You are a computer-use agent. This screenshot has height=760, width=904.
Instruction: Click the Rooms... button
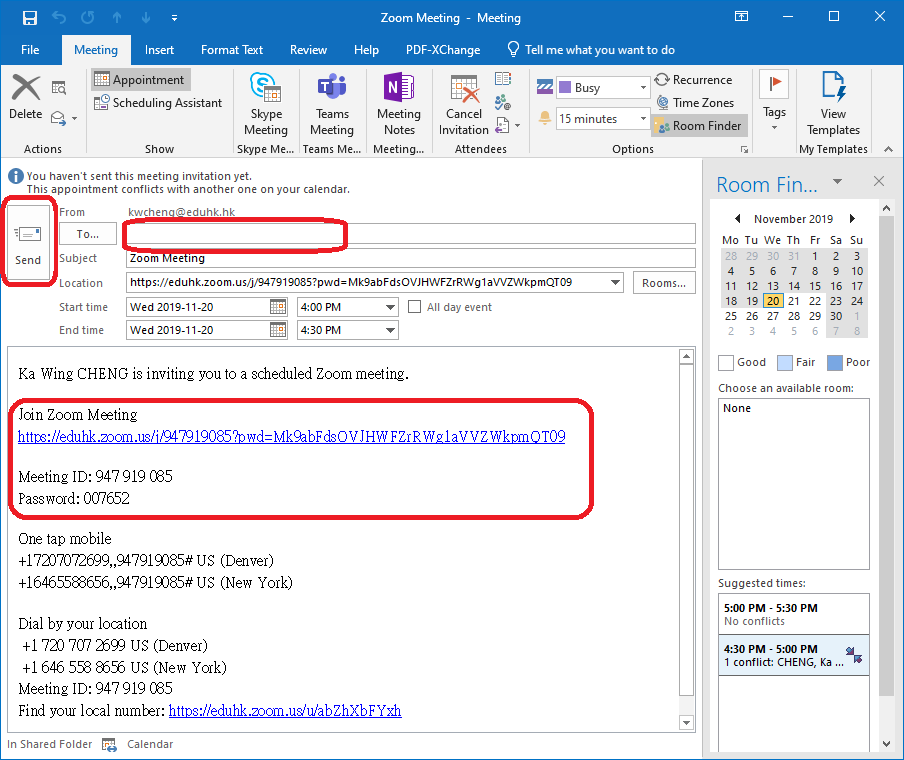(664, 283)
